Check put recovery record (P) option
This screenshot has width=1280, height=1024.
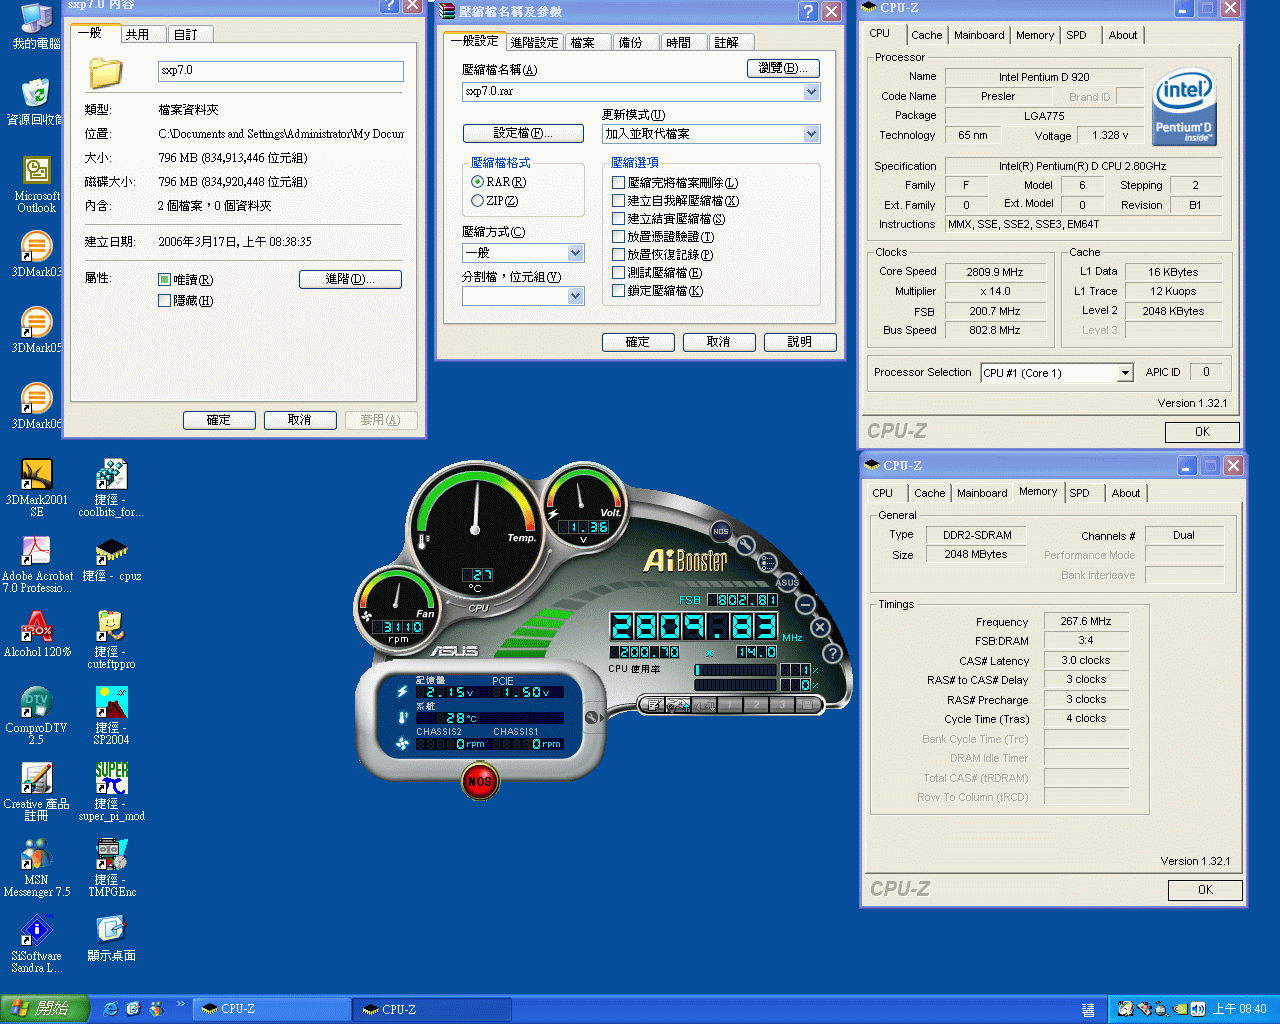click(x=618, y=255)
